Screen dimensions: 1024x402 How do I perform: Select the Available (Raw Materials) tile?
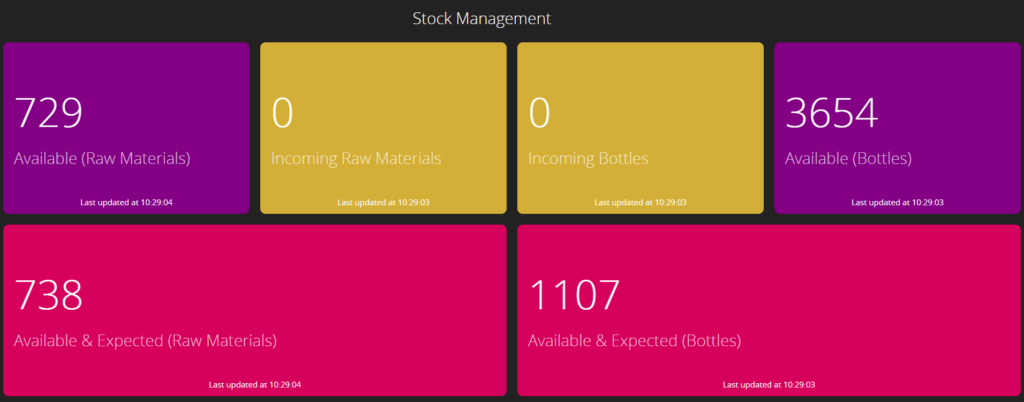126,128
